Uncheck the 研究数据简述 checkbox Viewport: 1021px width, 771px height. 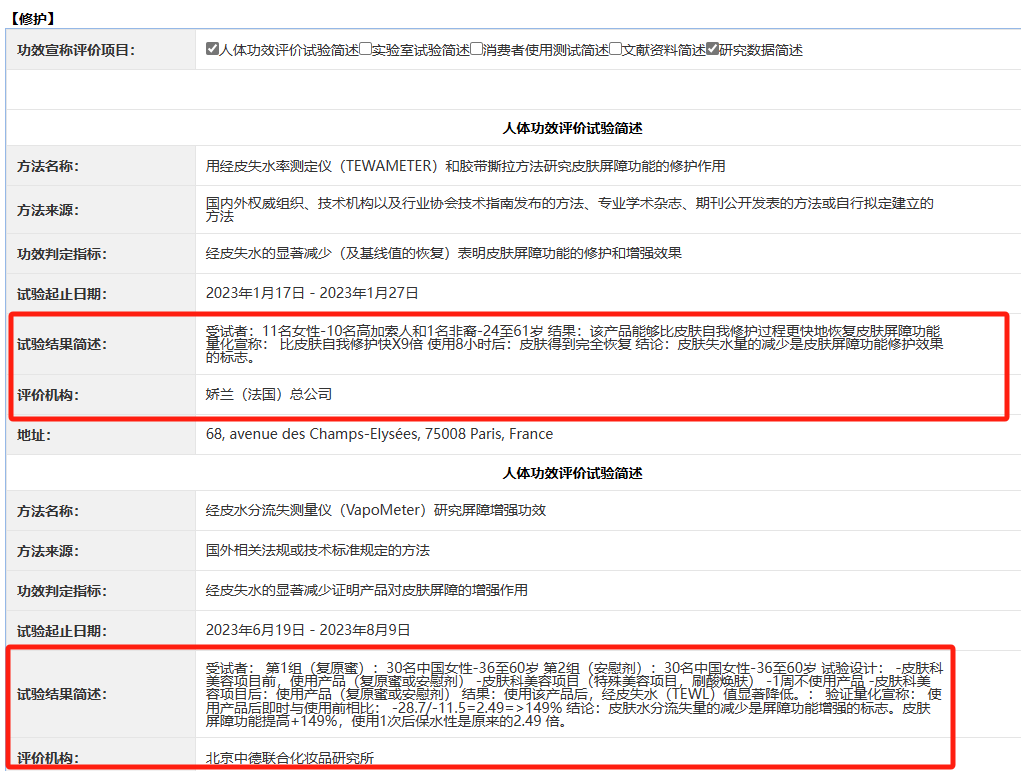click(x=712, y=49)
